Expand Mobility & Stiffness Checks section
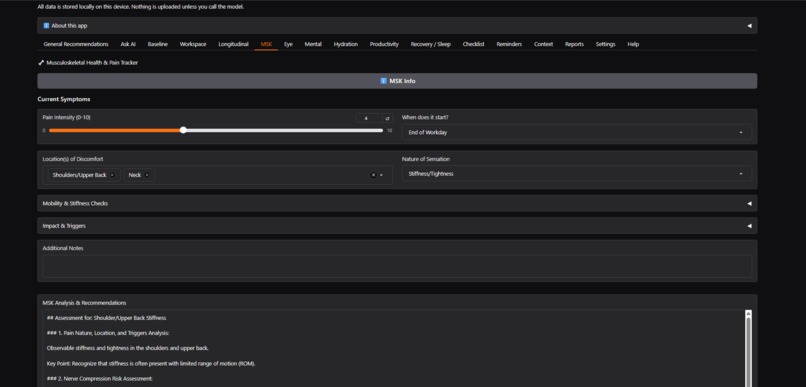 point(397,204)
